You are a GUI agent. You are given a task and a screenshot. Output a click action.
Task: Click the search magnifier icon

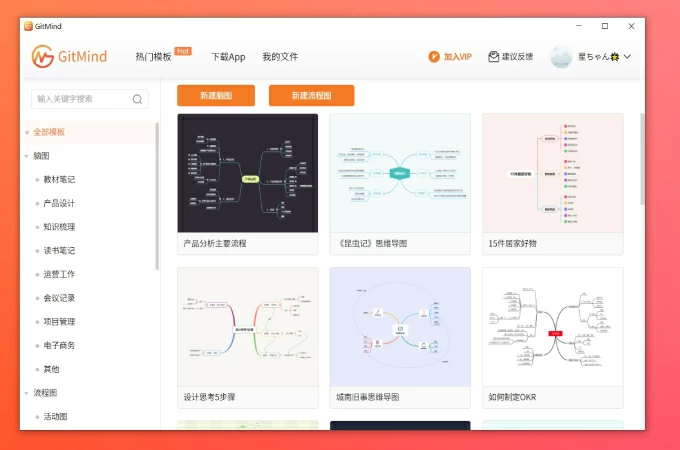137,99
